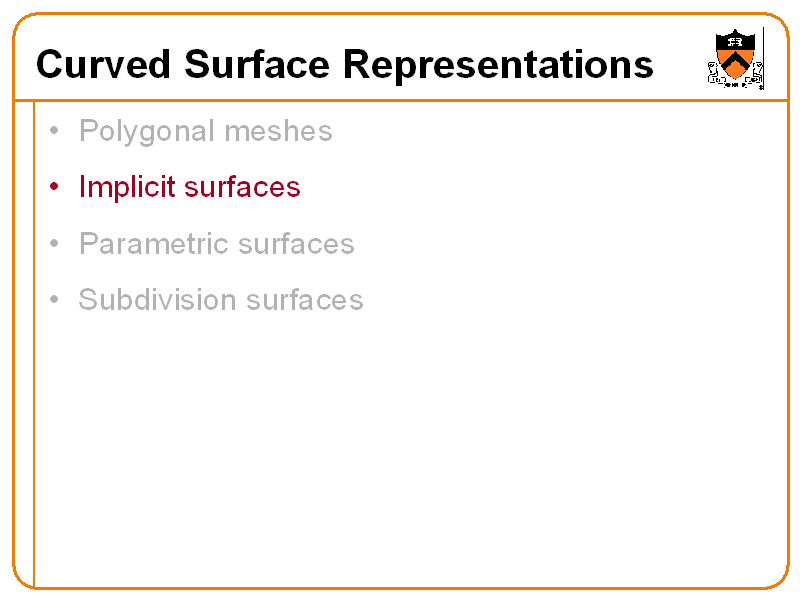Select the "Polygonal meshes" bullet text
800x600 pixels.
tap(205, 131)
